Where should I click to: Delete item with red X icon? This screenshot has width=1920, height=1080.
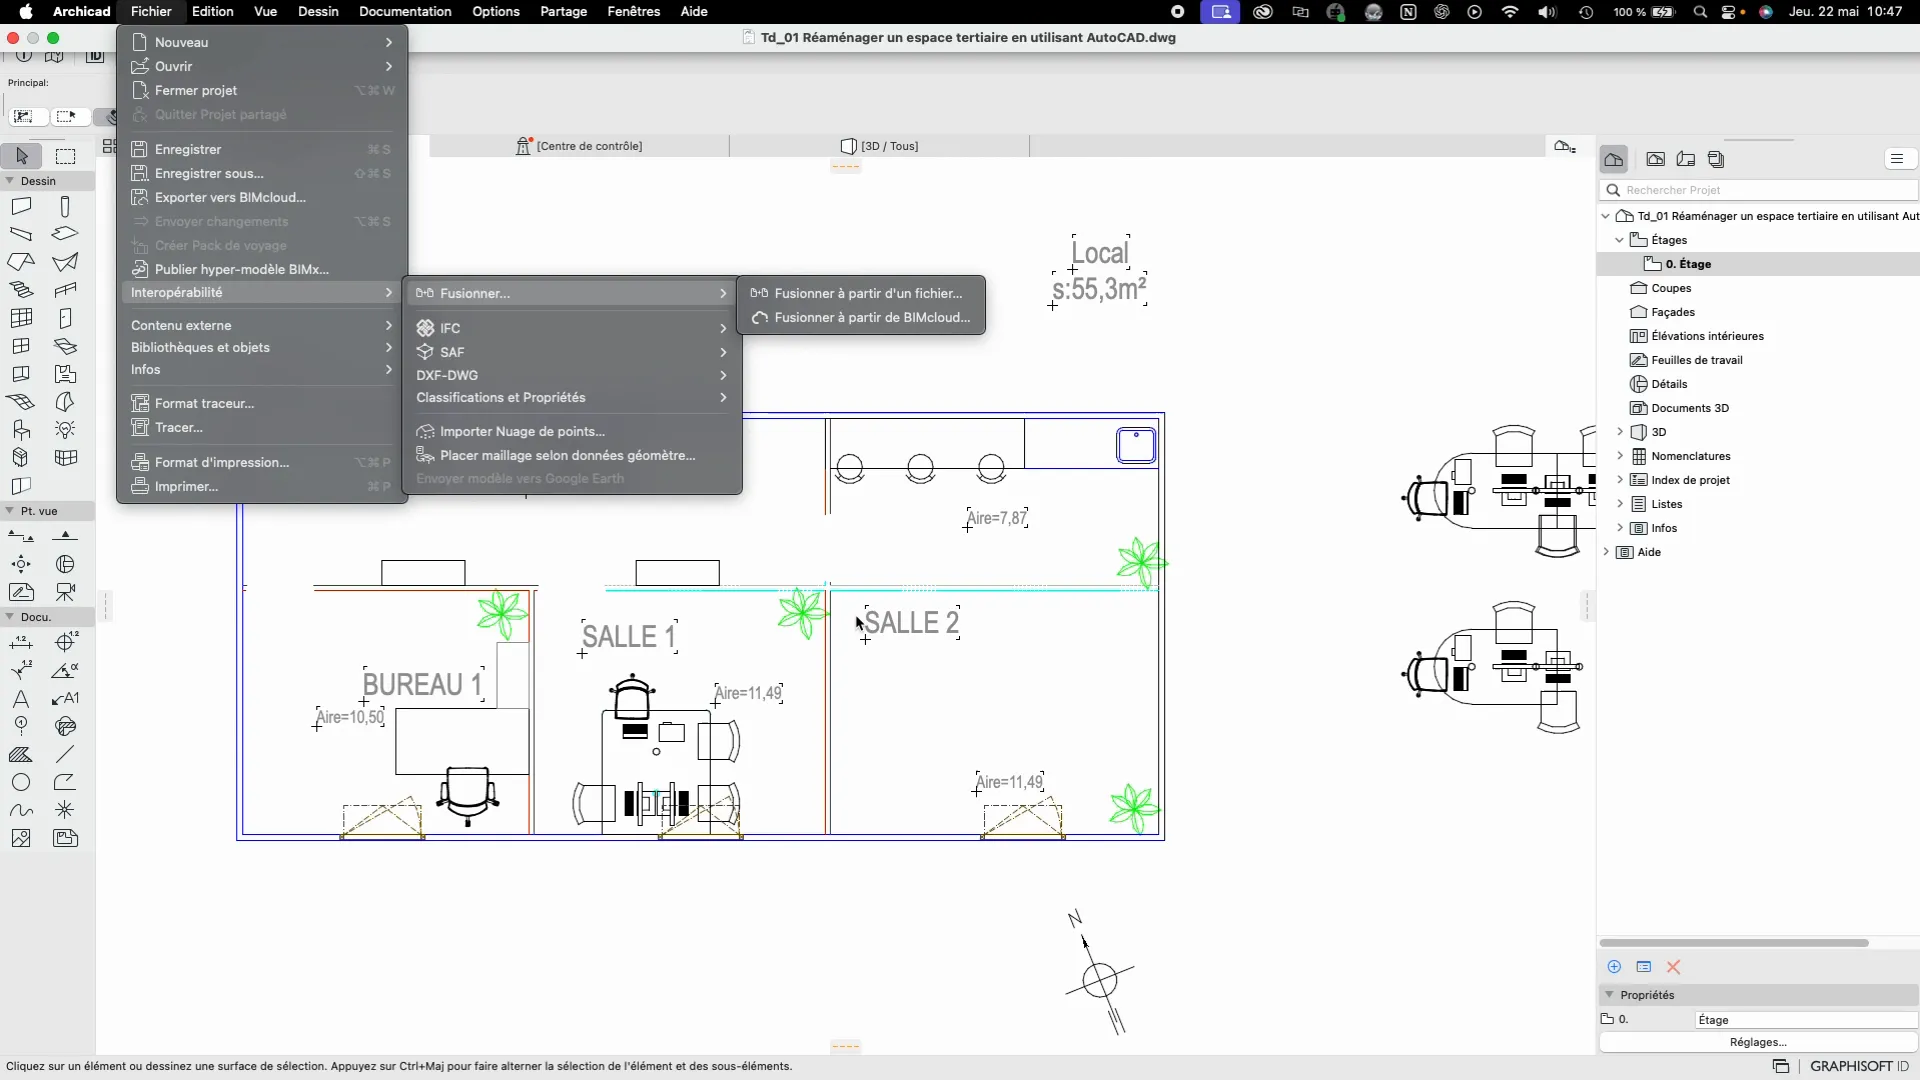click(1673, 967)
